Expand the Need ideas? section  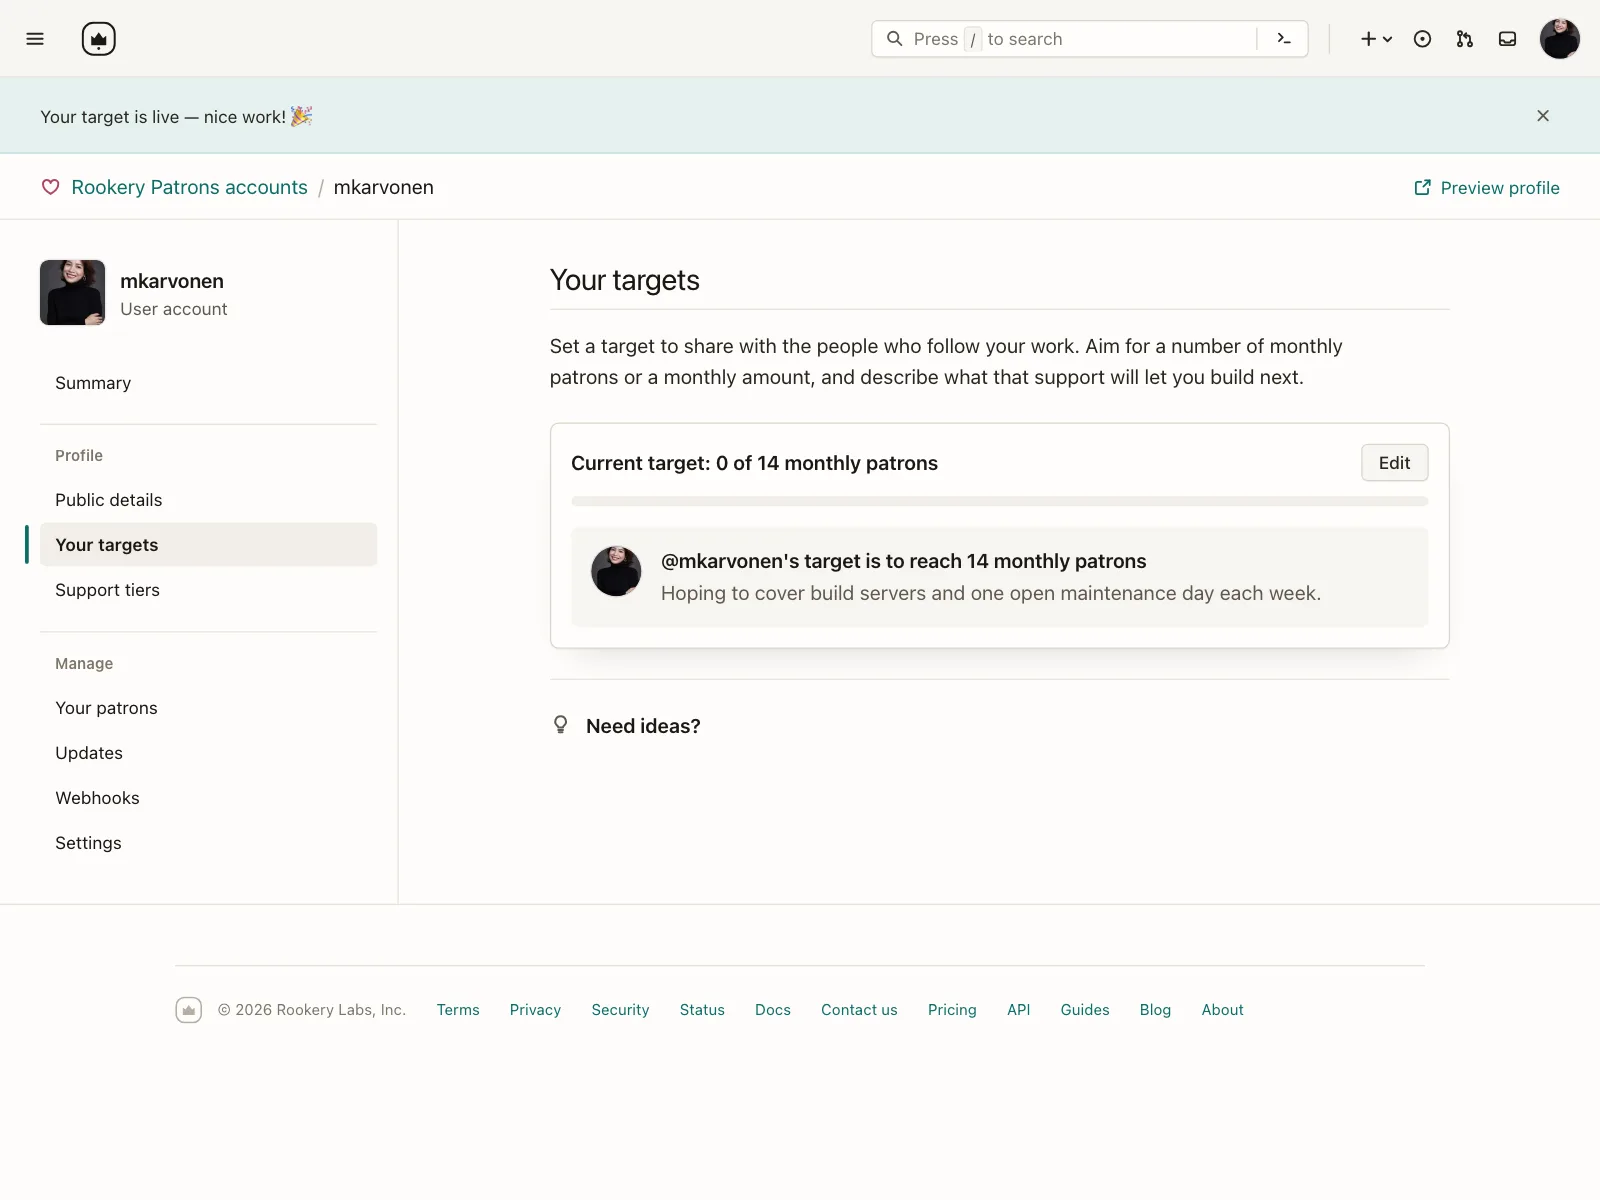click(x=643, y=726)
